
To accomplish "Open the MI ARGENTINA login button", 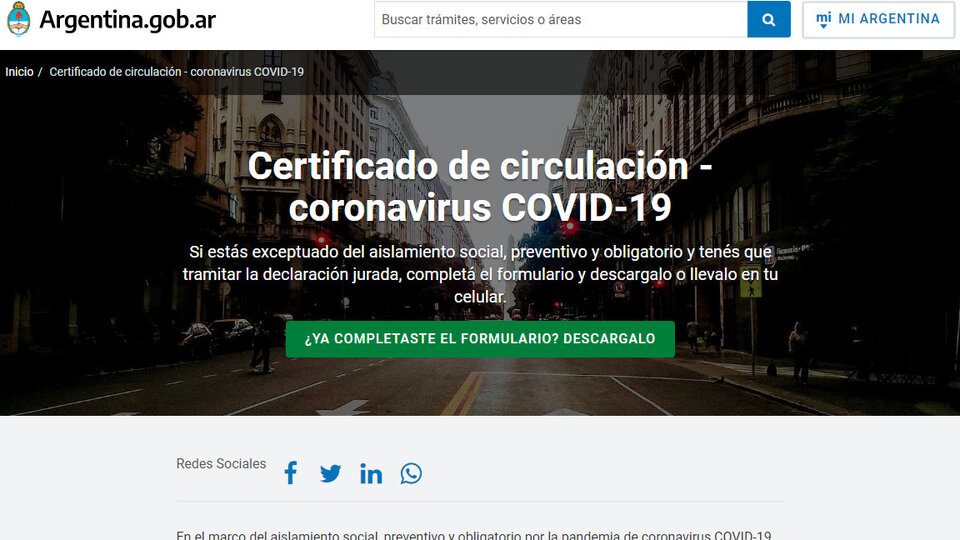I will [x=879, y=19].
